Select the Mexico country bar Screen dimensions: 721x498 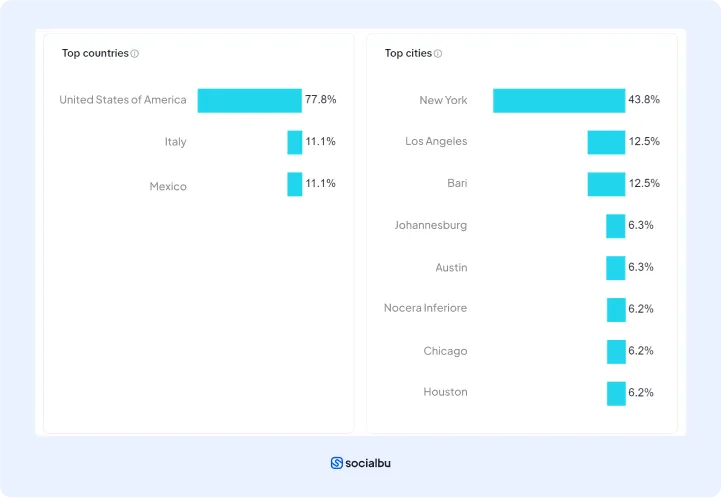(294, 184)
